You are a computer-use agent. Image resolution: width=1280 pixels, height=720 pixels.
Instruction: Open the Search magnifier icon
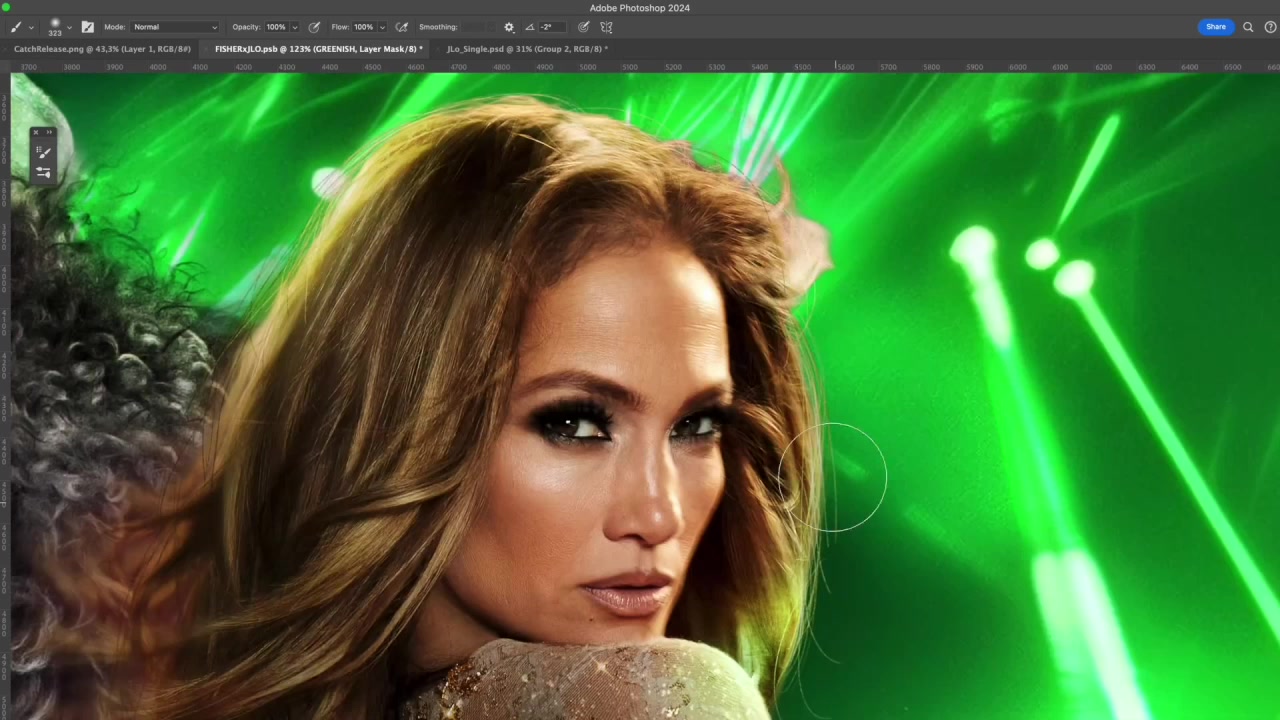pos(1248,27)
